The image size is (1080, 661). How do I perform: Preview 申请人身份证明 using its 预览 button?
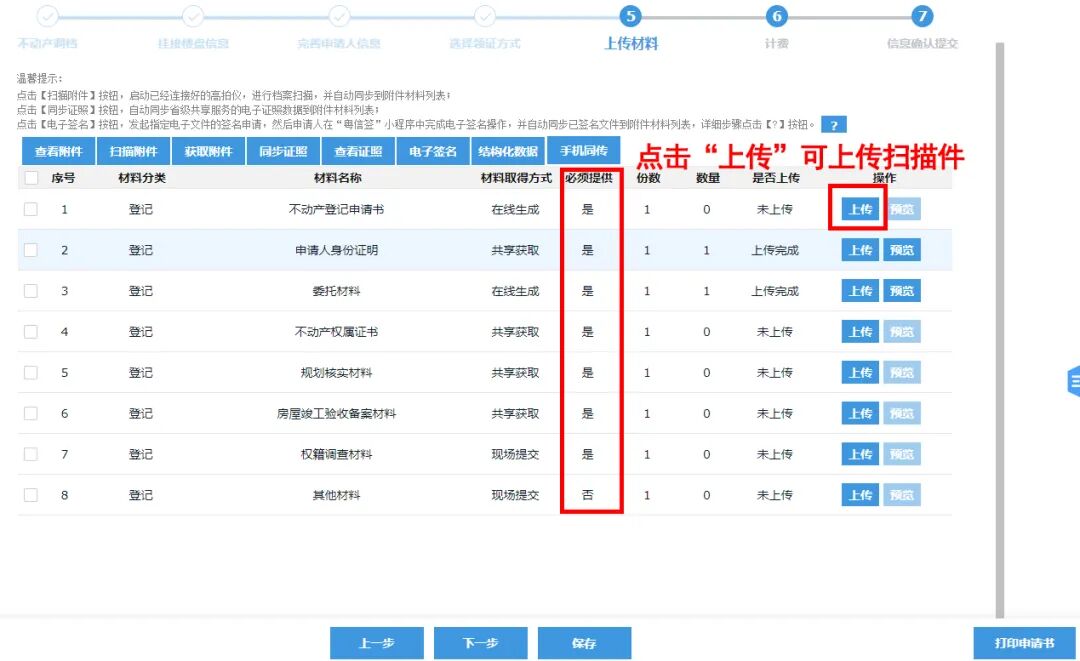pyautogui.click(x=903, y=249)
